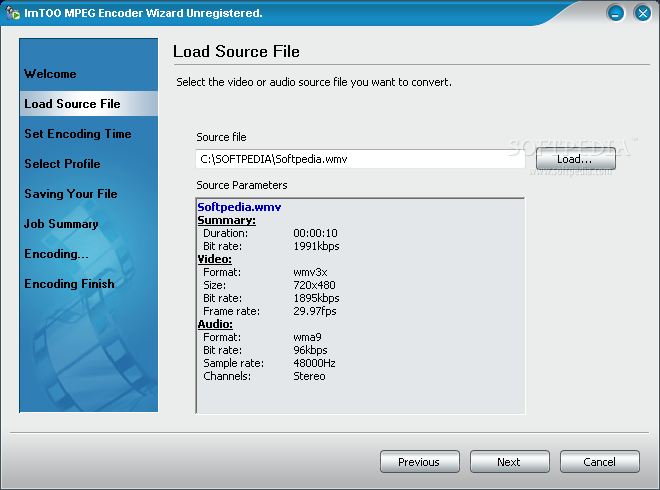Click the Previous button
Image resolution: width=660 pixels, height=490 pixels.
[420, 462]
